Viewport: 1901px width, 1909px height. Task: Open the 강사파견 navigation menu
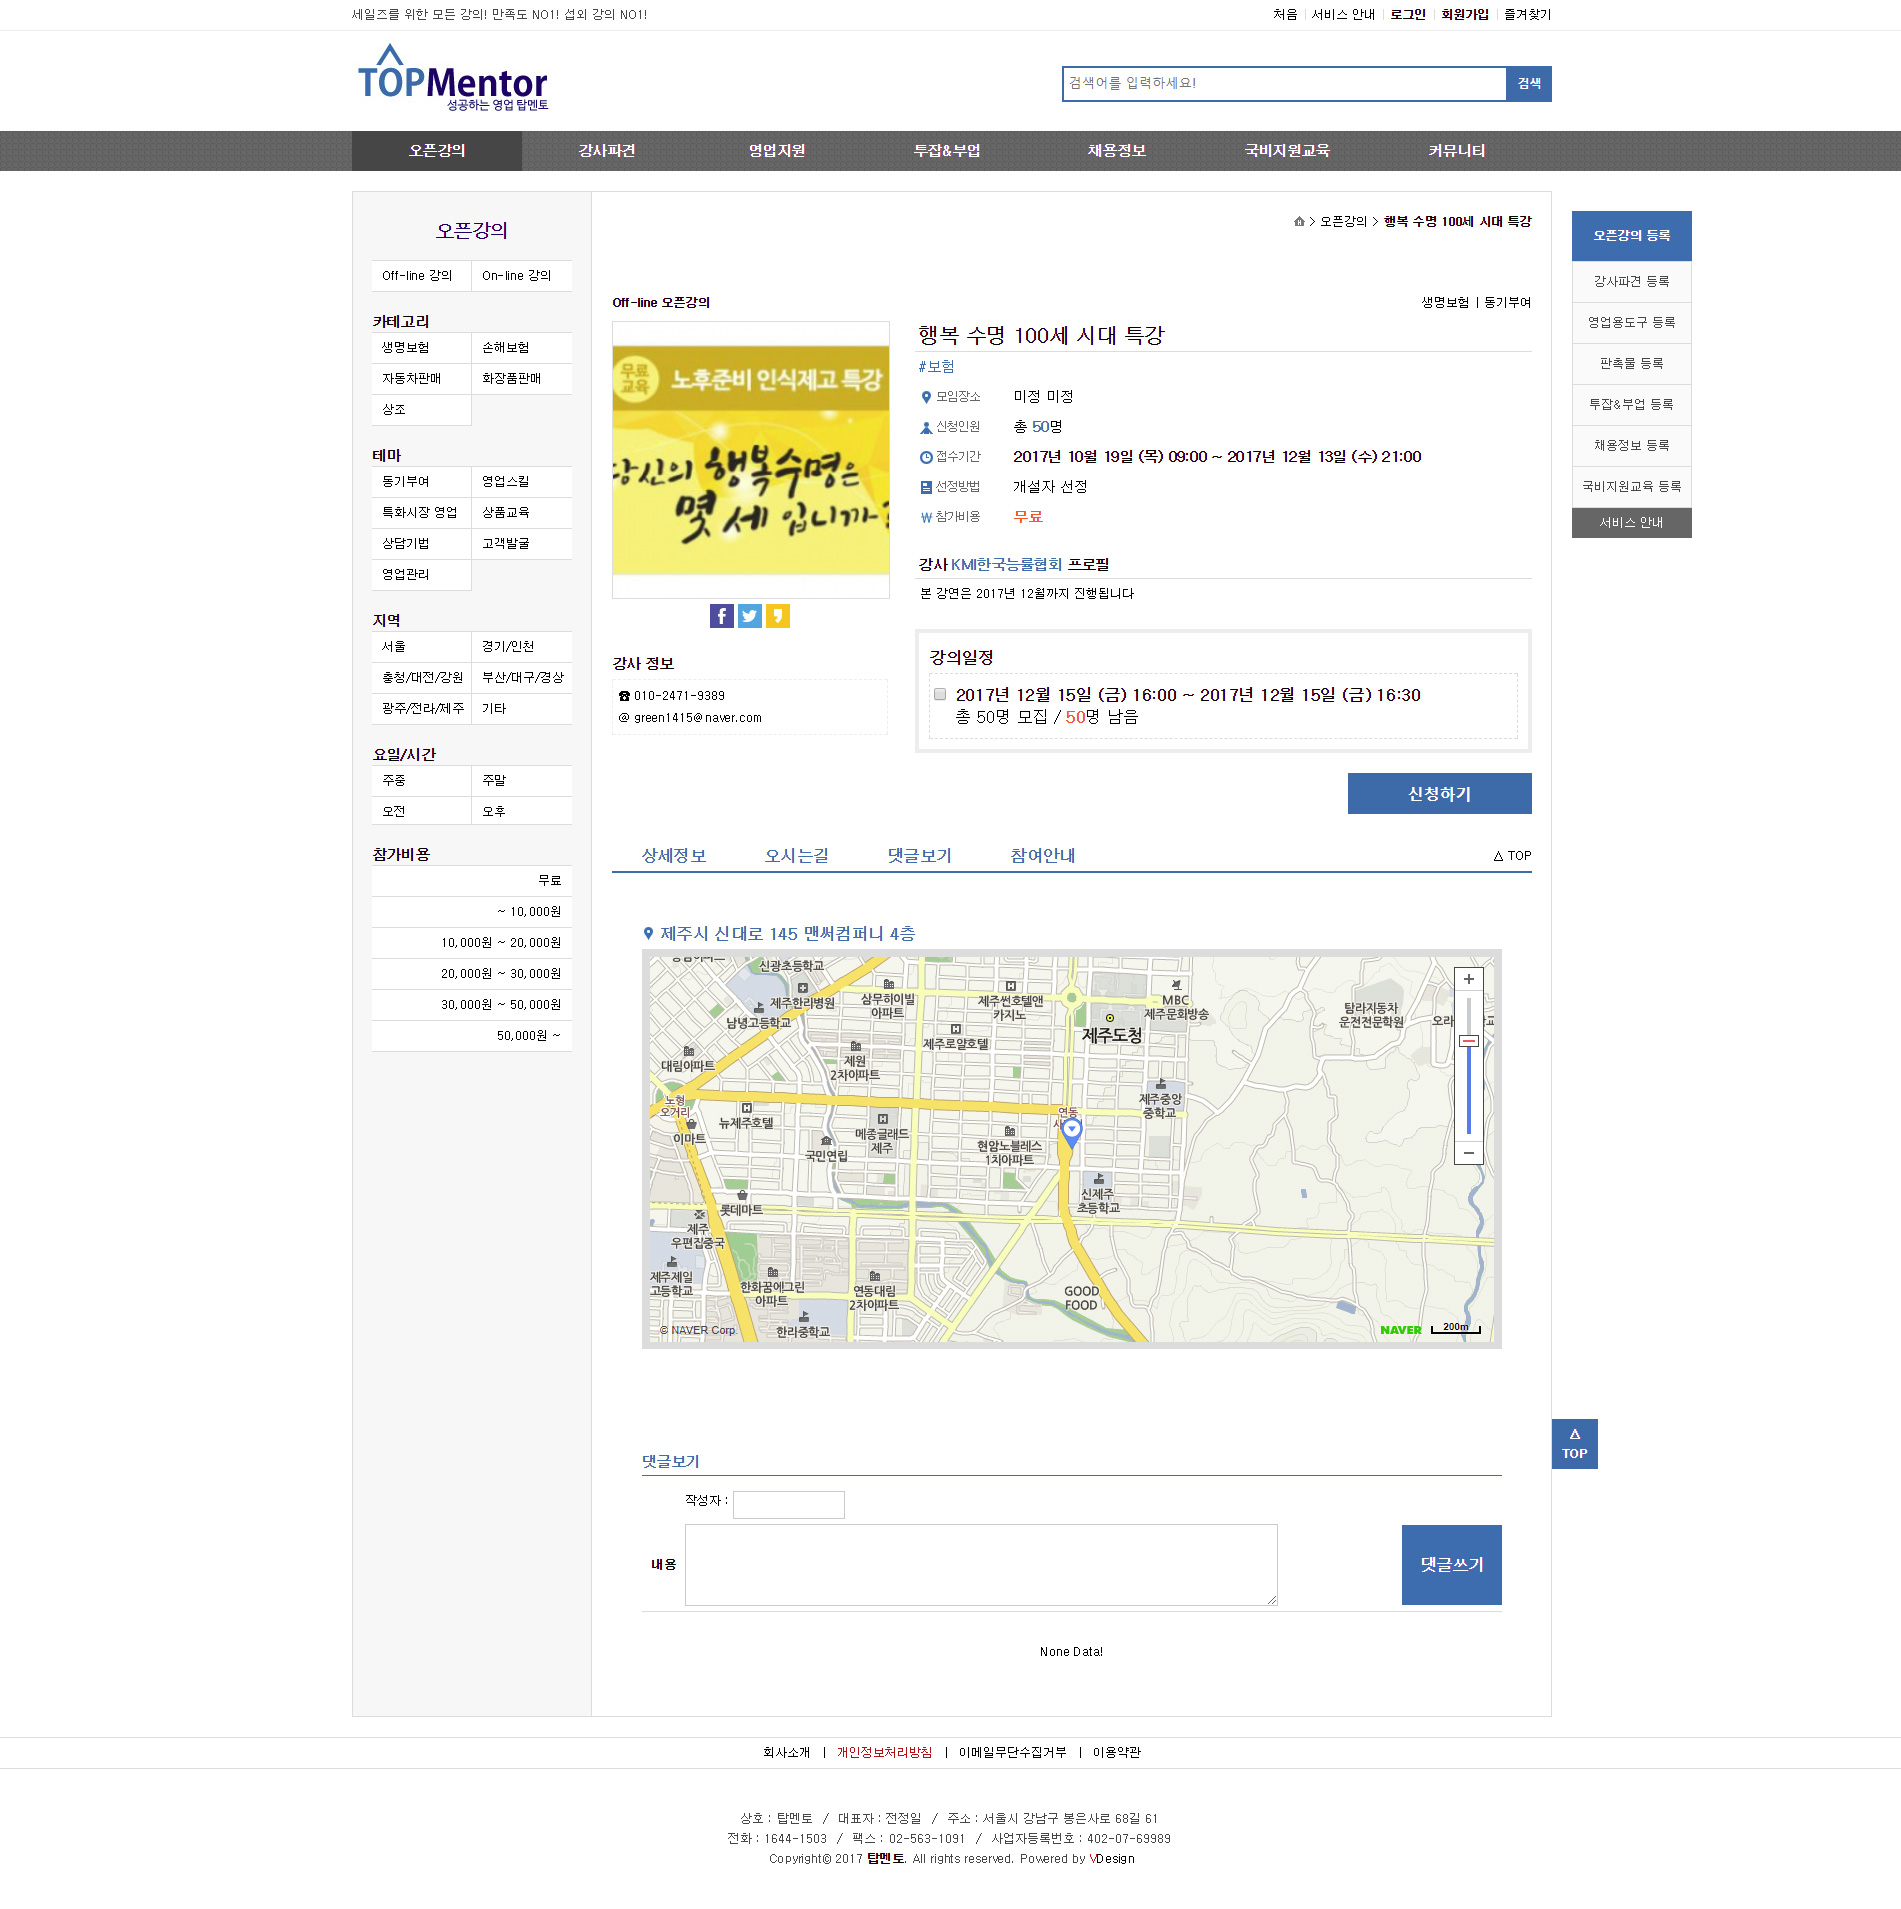(x=607, y=151)
